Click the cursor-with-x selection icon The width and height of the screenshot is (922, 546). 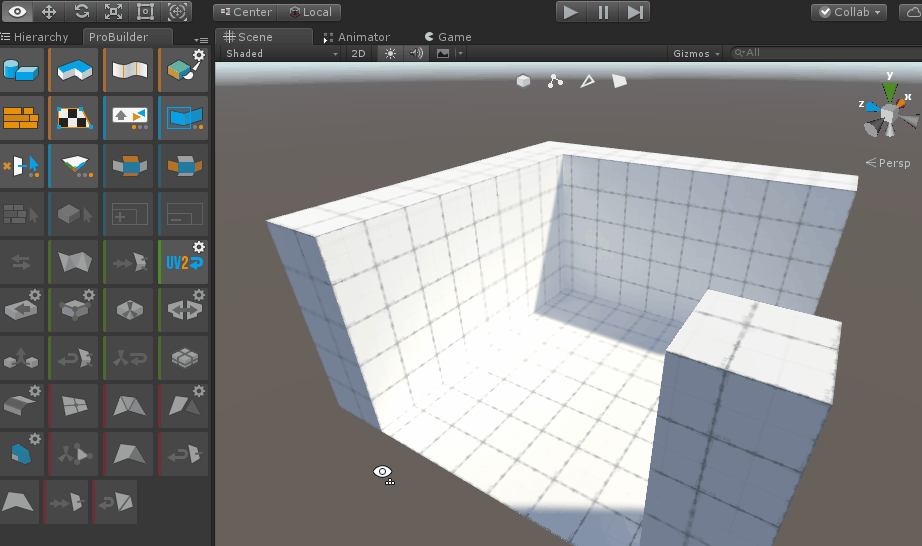22,166
